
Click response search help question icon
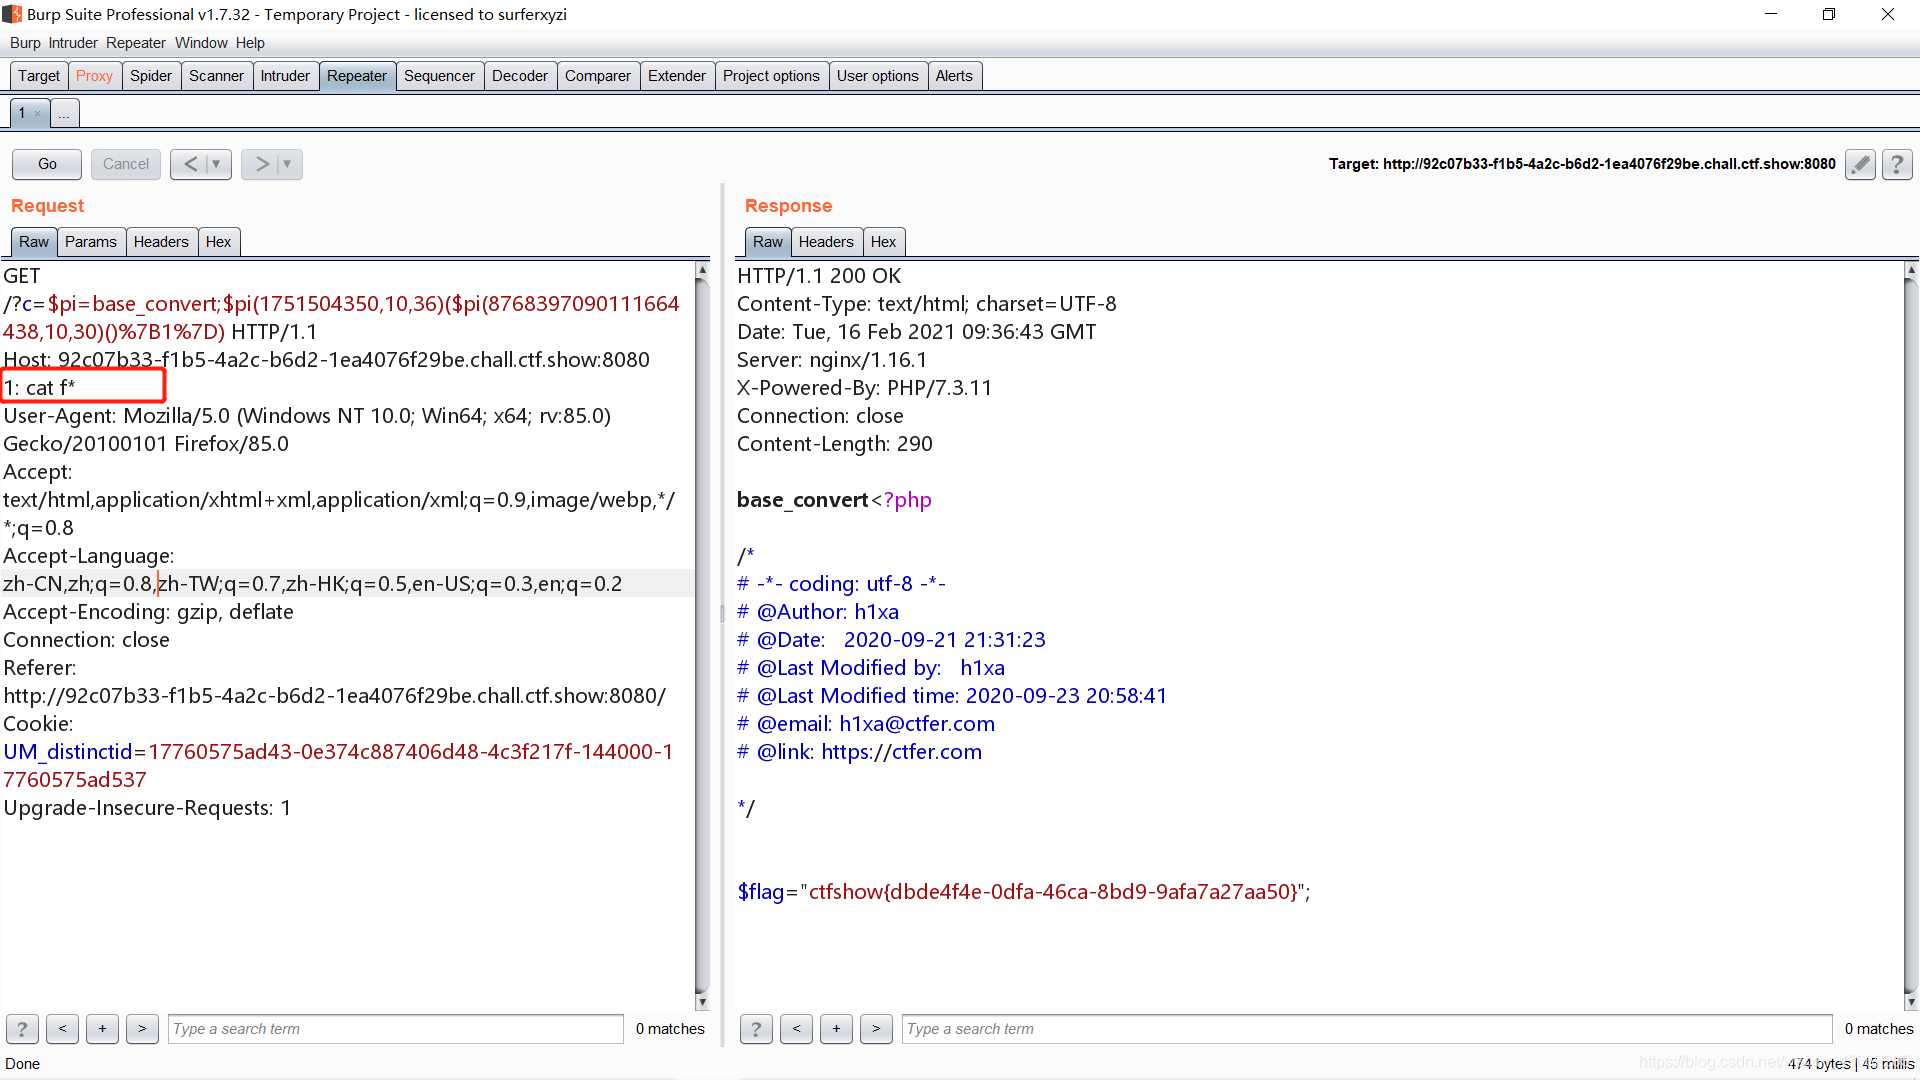[756, 1028]
